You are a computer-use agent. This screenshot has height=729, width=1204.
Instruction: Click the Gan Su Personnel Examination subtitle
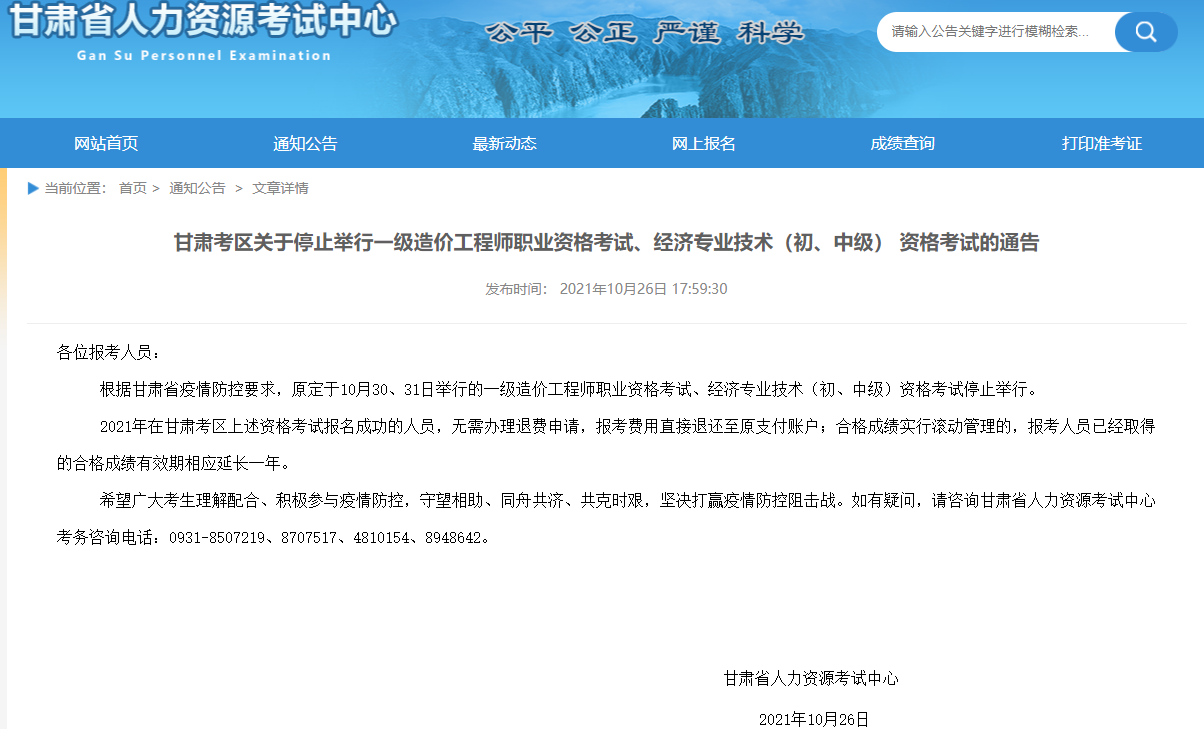[x=203, y=56]
